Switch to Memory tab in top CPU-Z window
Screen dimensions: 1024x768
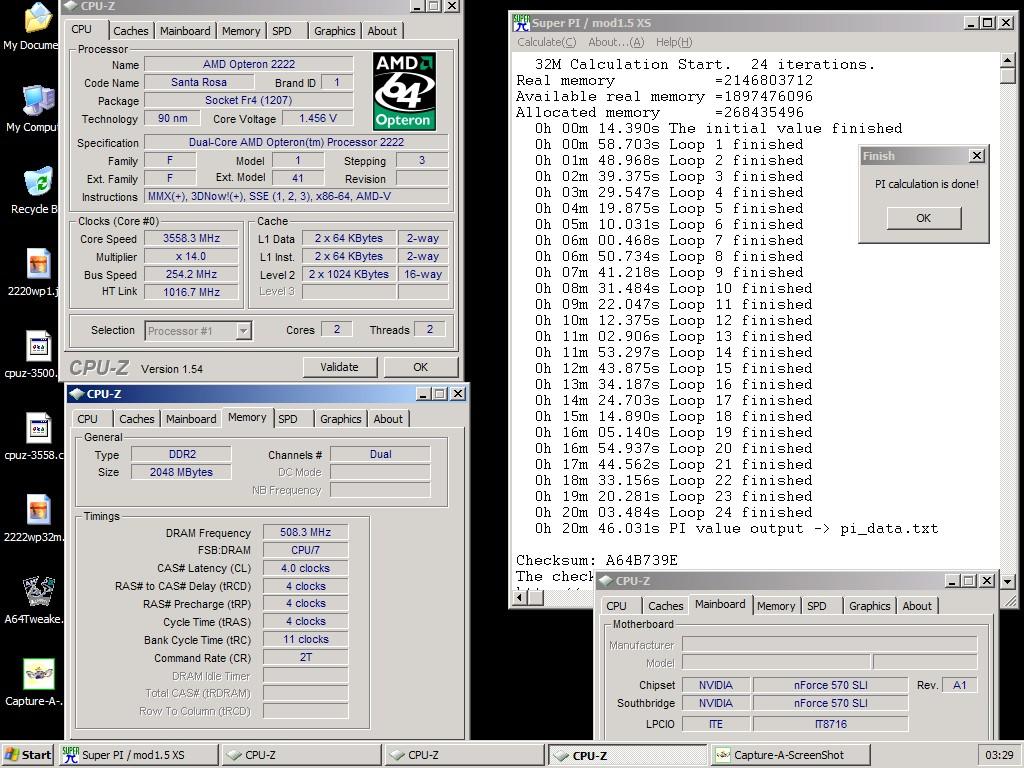[241, 31]
